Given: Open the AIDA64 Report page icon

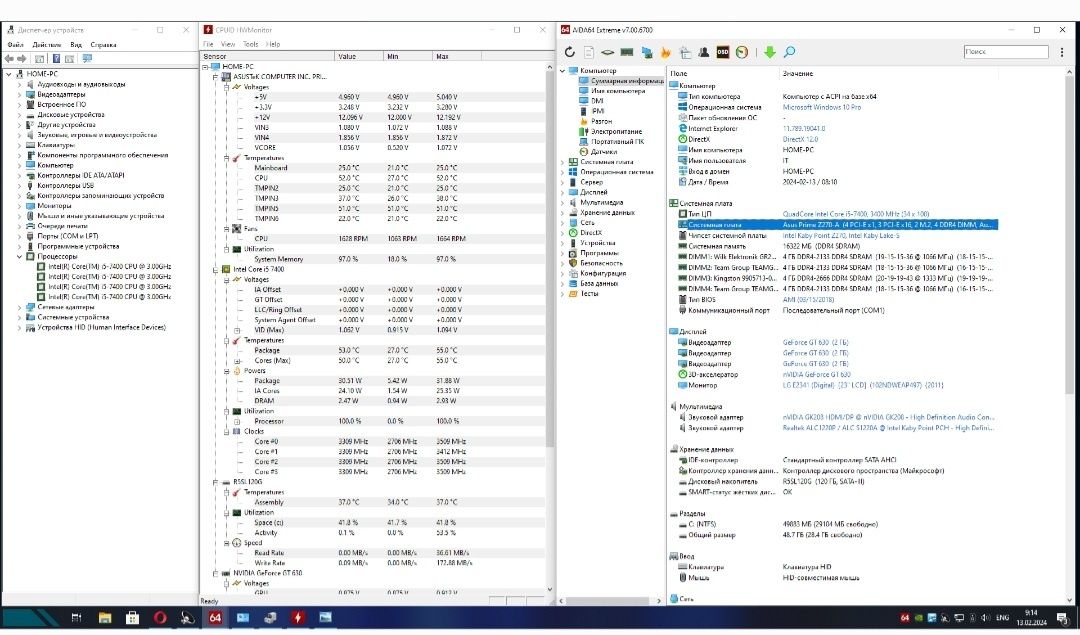Looking at the screenshot, I should 589,52.
